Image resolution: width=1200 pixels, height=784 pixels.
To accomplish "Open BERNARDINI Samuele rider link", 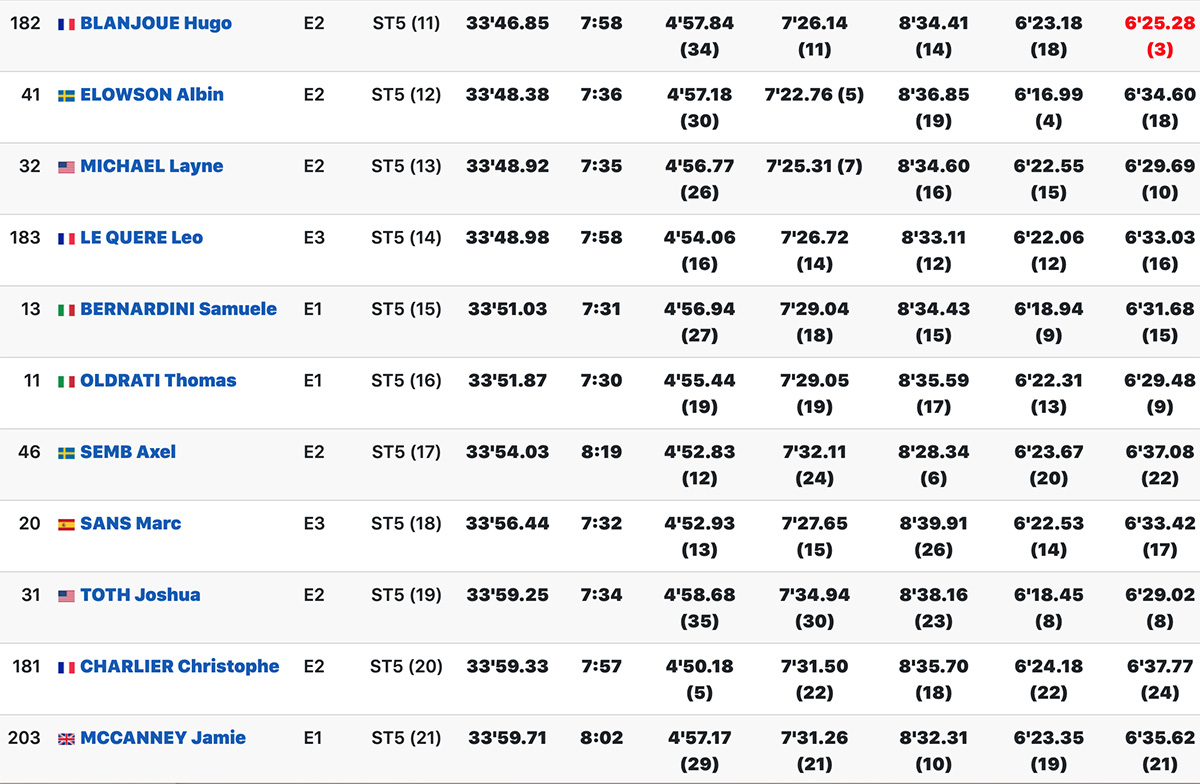I will pos(179,309).
